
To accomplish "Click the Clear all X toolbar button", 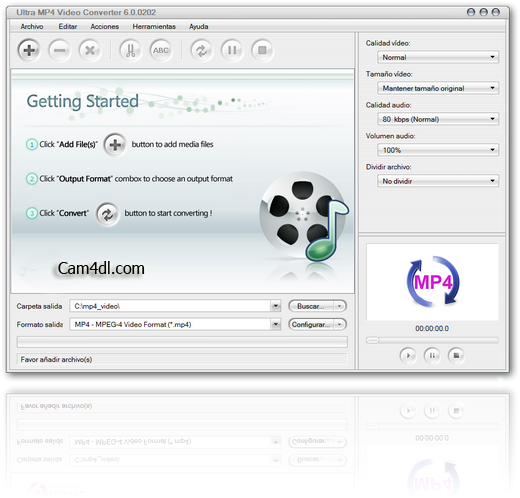I will tap(90, 50).
